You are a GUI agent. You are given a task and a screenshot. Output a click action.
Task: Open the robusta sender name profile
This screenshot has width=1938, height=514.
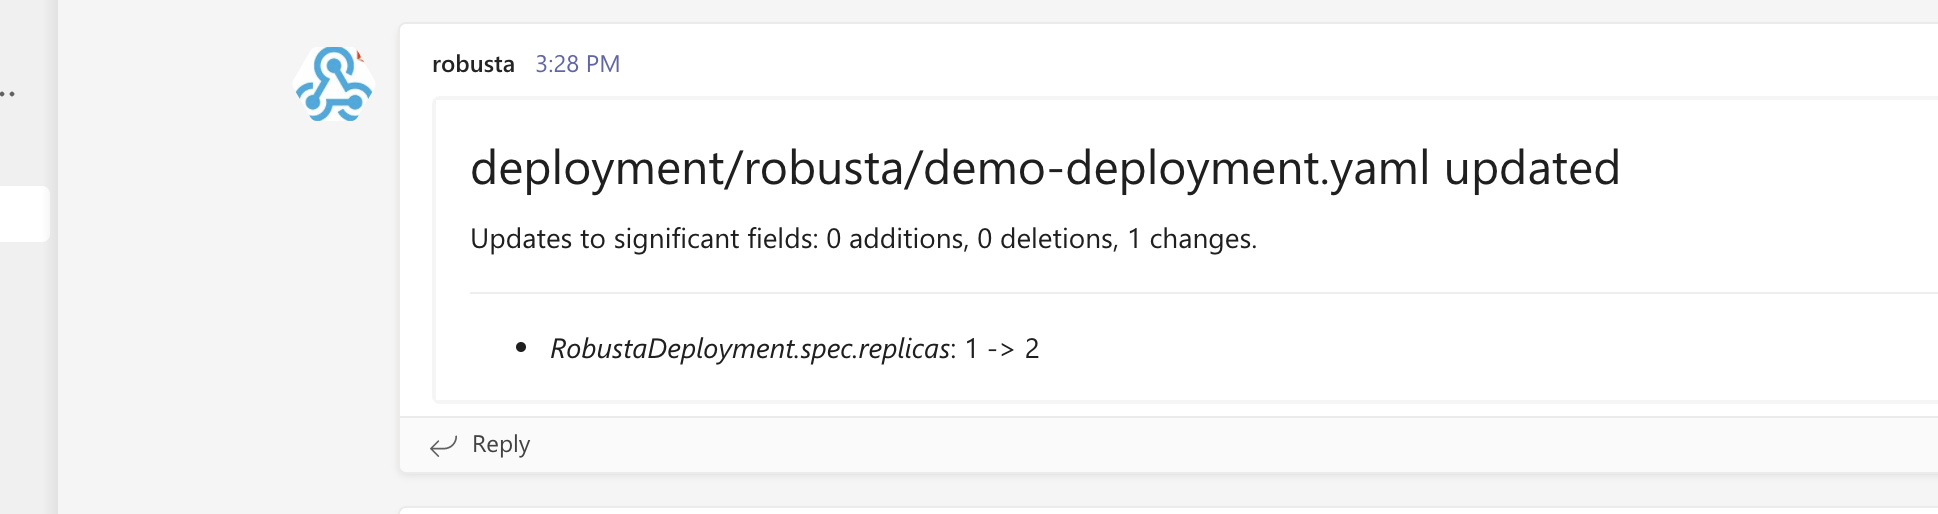pos(473,64)
